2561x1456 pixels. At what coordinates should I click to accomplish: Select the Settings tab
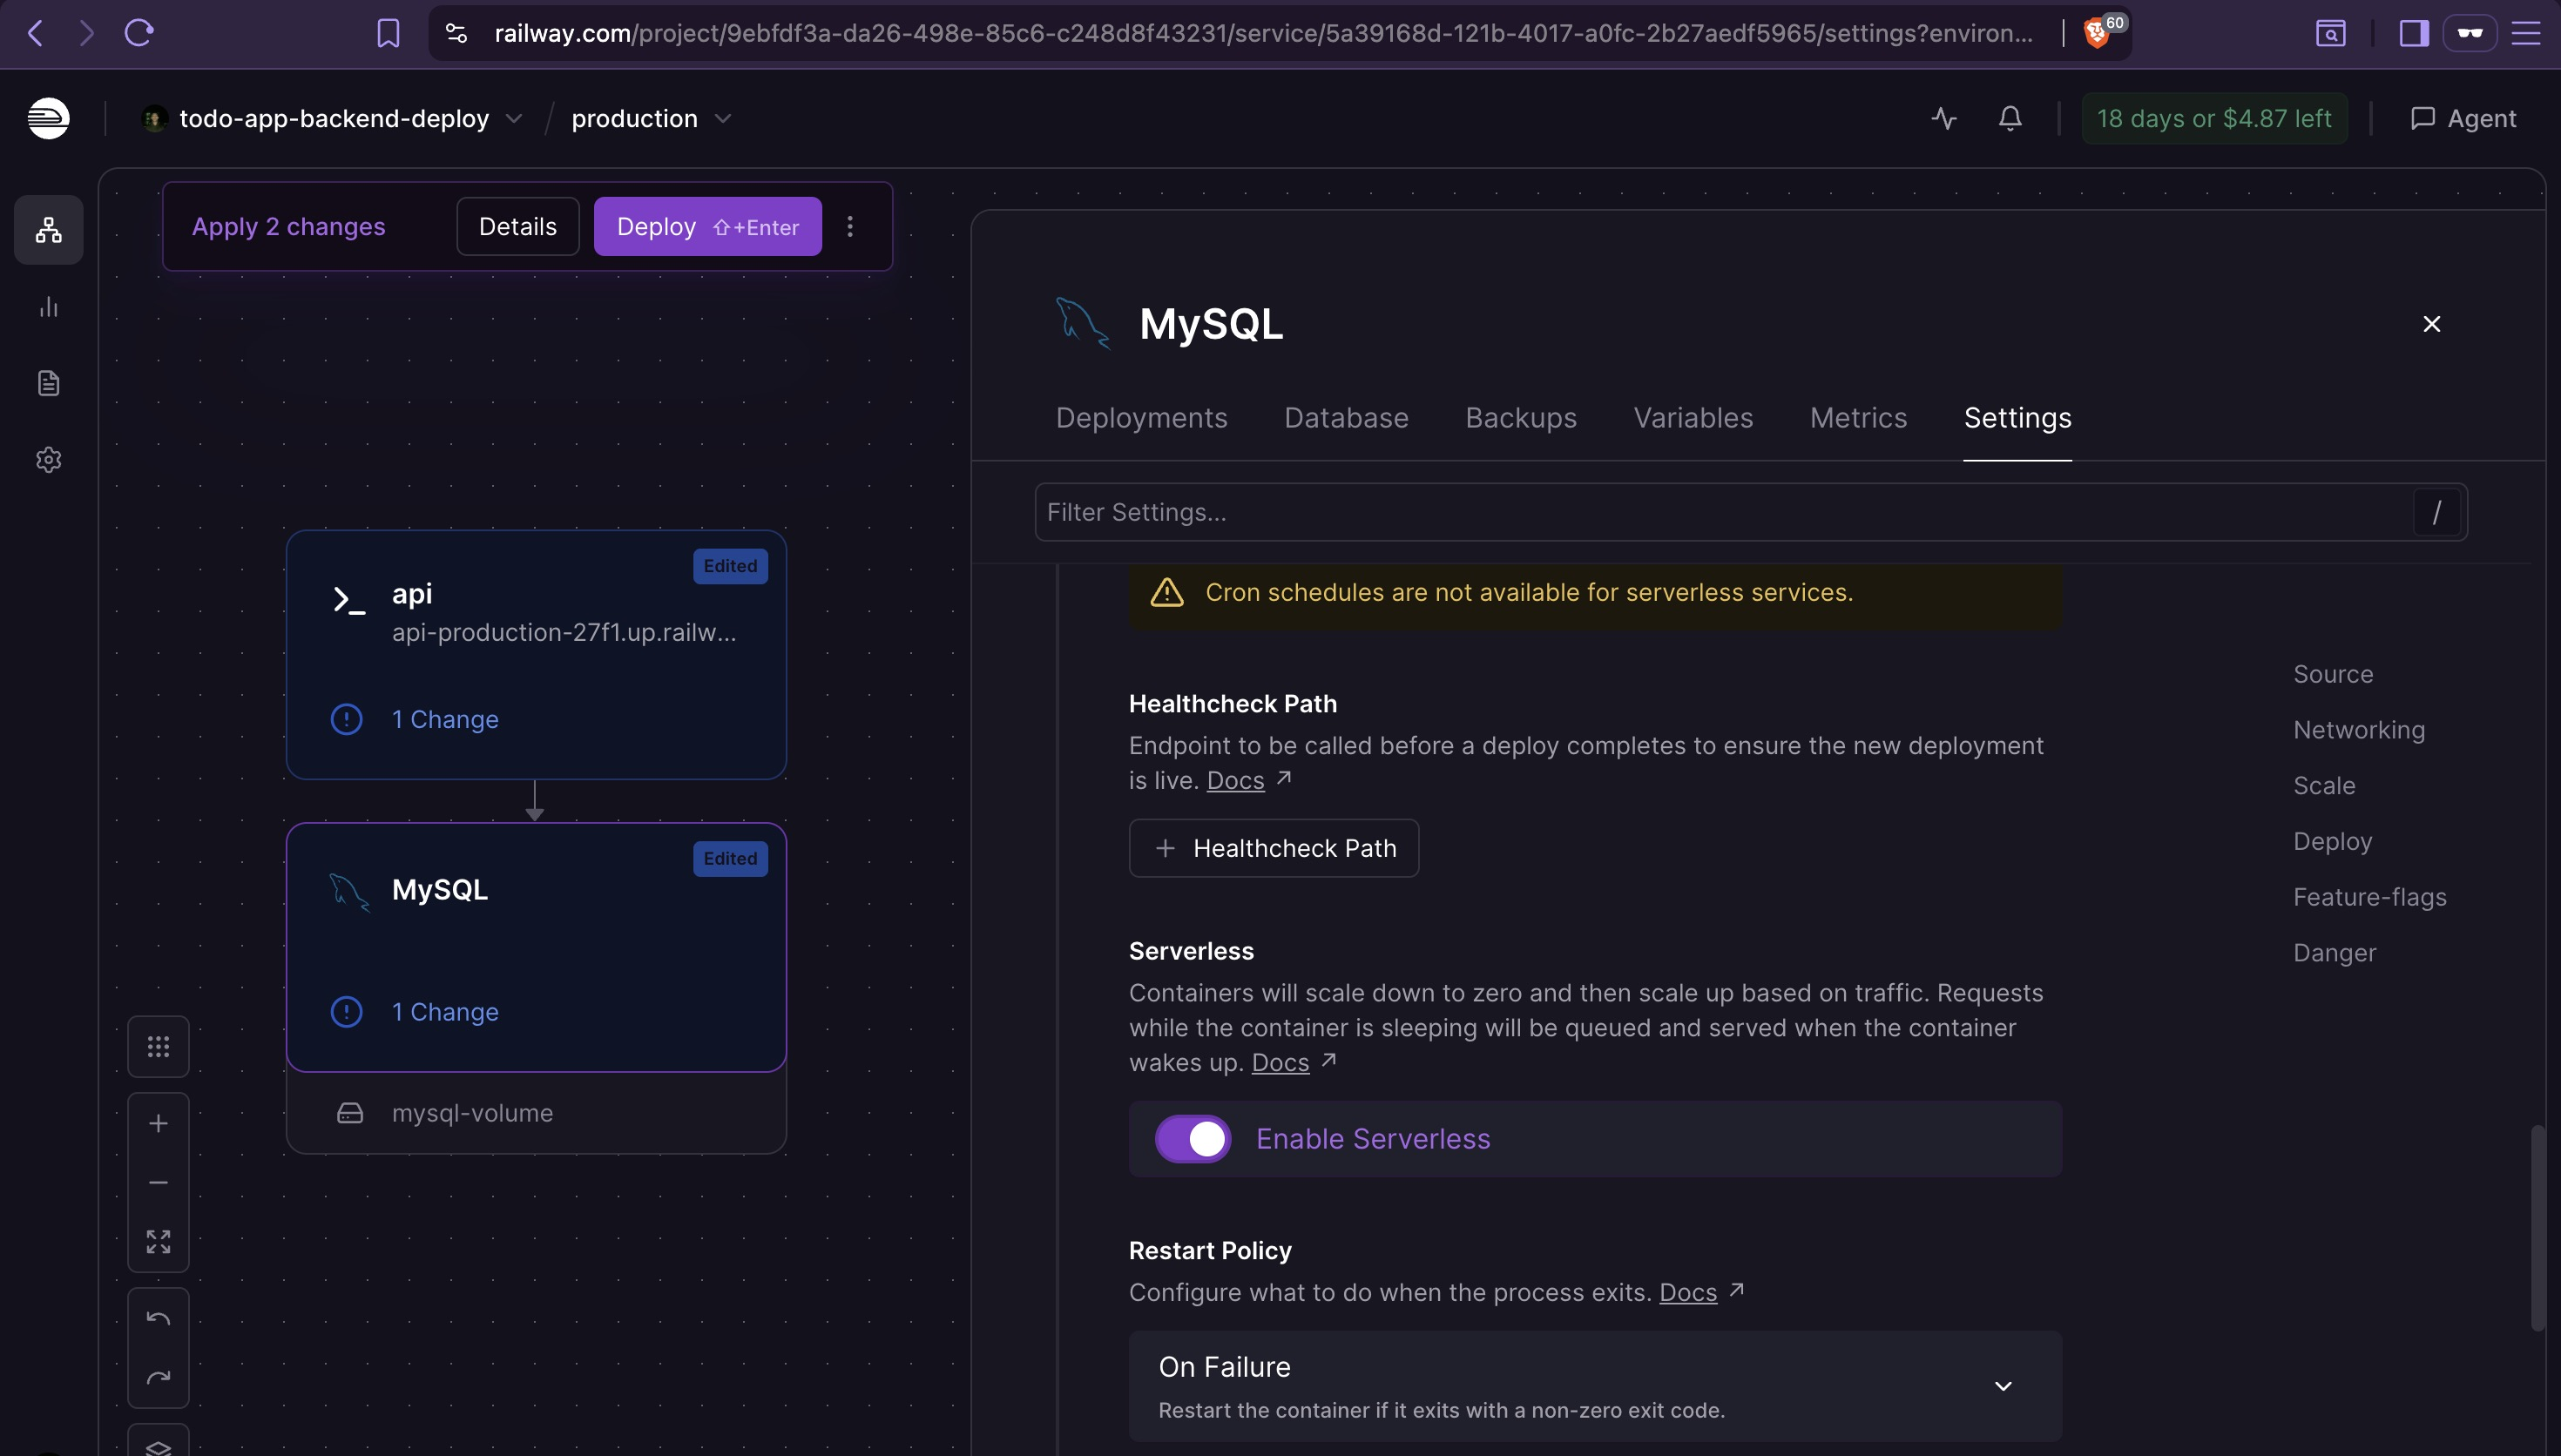click(x=2017, y=418)
